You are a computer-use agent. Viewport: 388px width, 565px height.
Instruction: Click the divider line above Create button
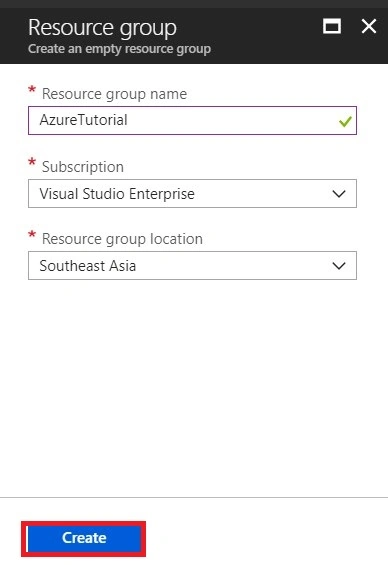point(194,498)
